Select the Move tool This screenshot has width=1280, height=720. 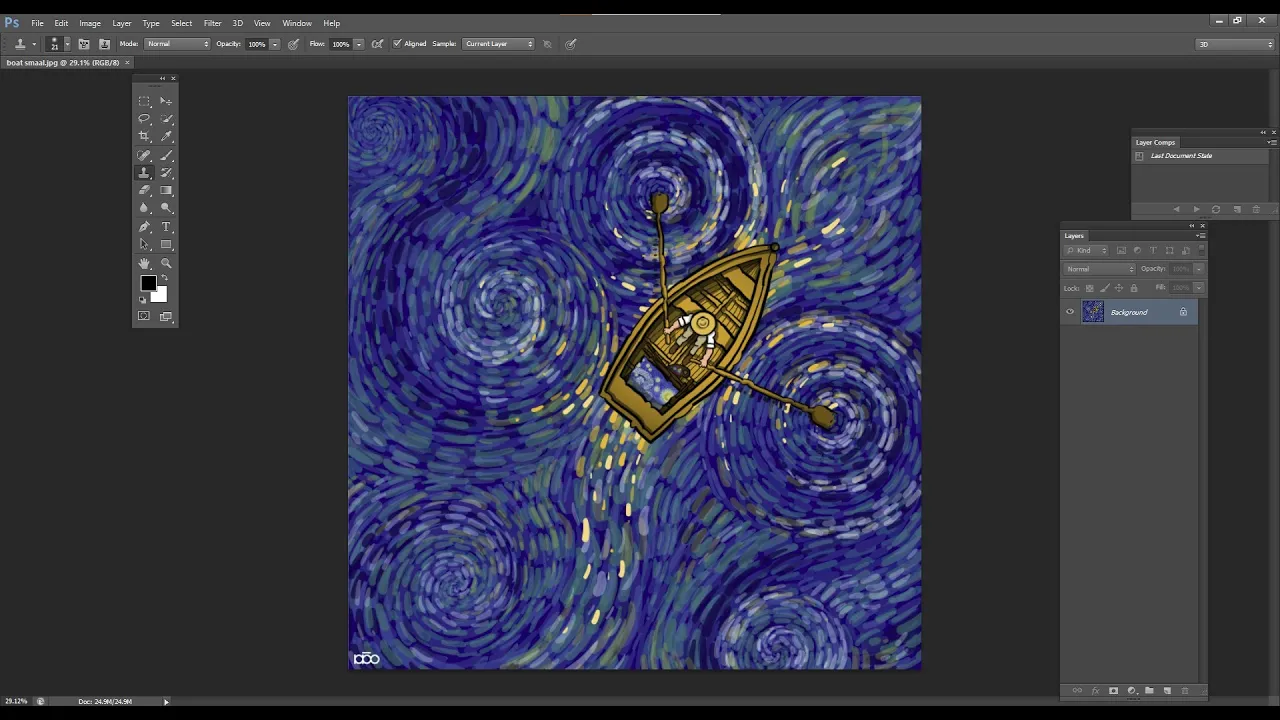(166, 101)
